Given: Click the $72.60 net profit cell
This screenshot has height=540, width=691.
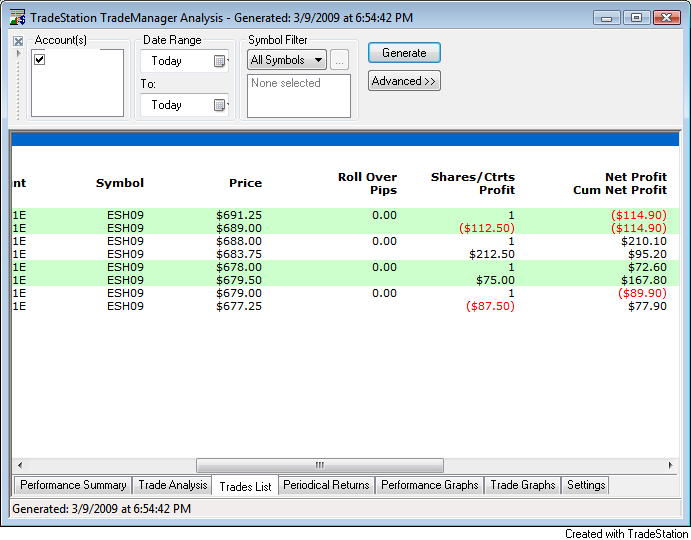Looking at the screenshot, I should [647, 267].
